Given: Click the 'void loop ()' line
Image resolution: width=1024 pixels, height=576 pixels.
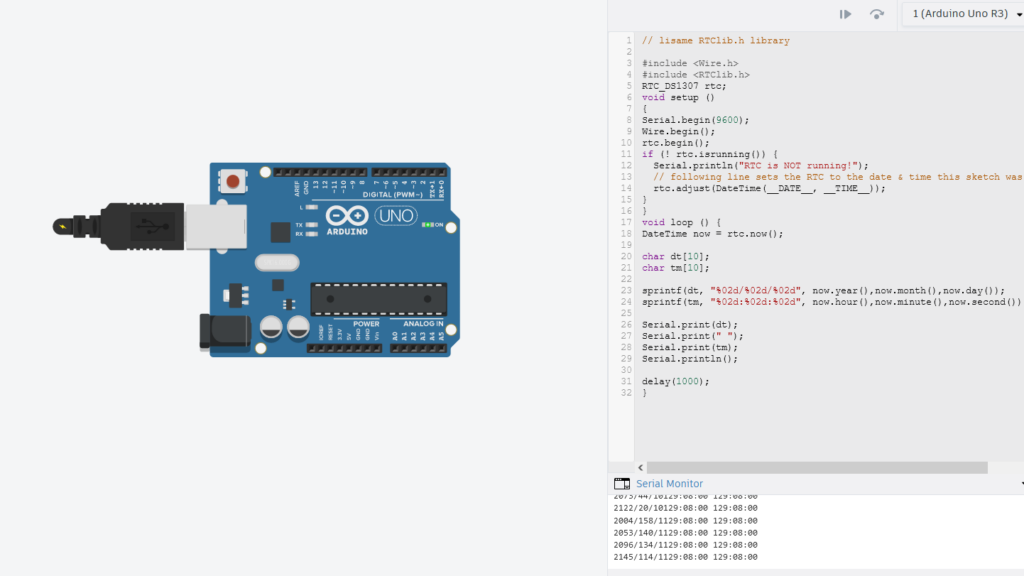Looking at the screenshot, I should pyautogui.click(x=681, y=223).
